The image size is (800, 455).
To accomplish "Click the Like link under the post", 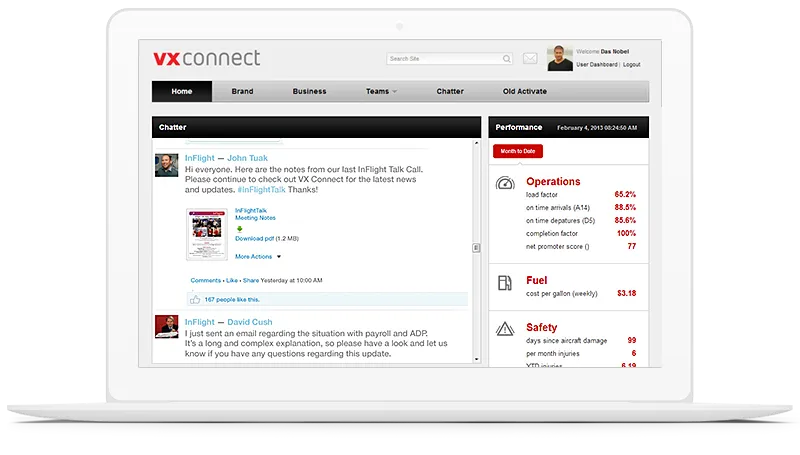I will click(232, 281).
